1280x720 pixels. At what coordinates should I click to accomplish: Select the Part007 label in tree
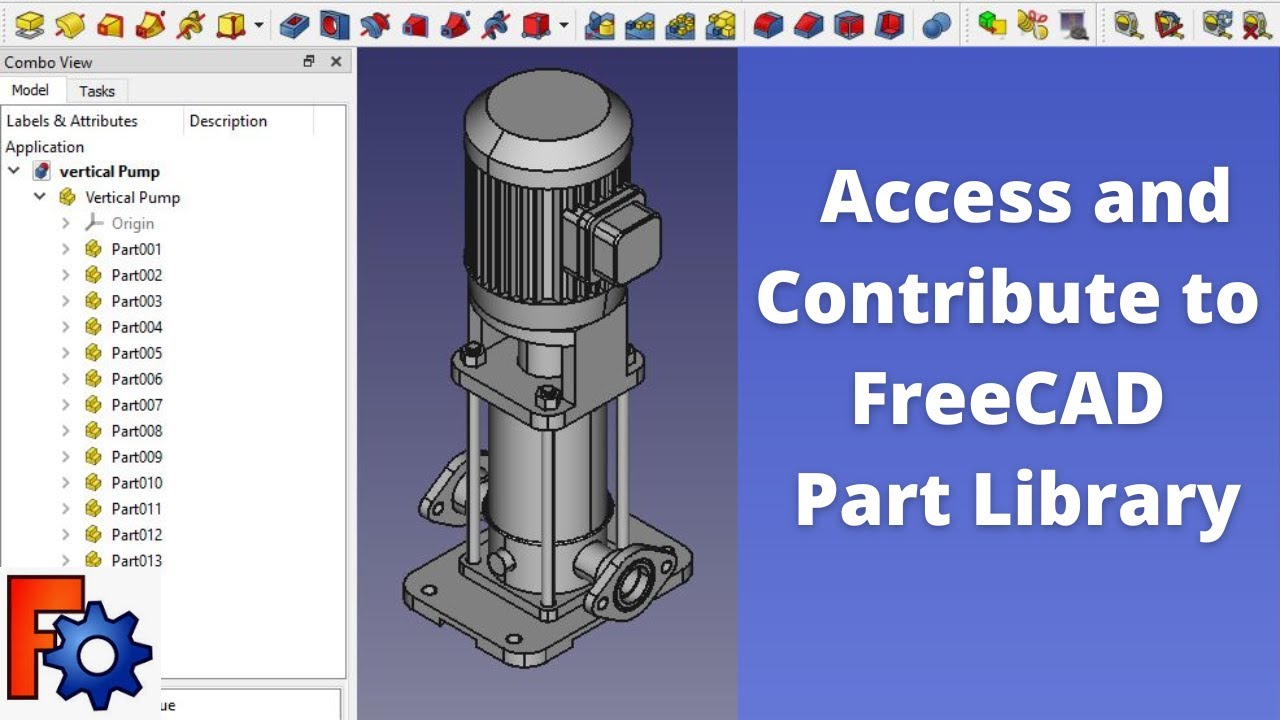tap(136, 405)
